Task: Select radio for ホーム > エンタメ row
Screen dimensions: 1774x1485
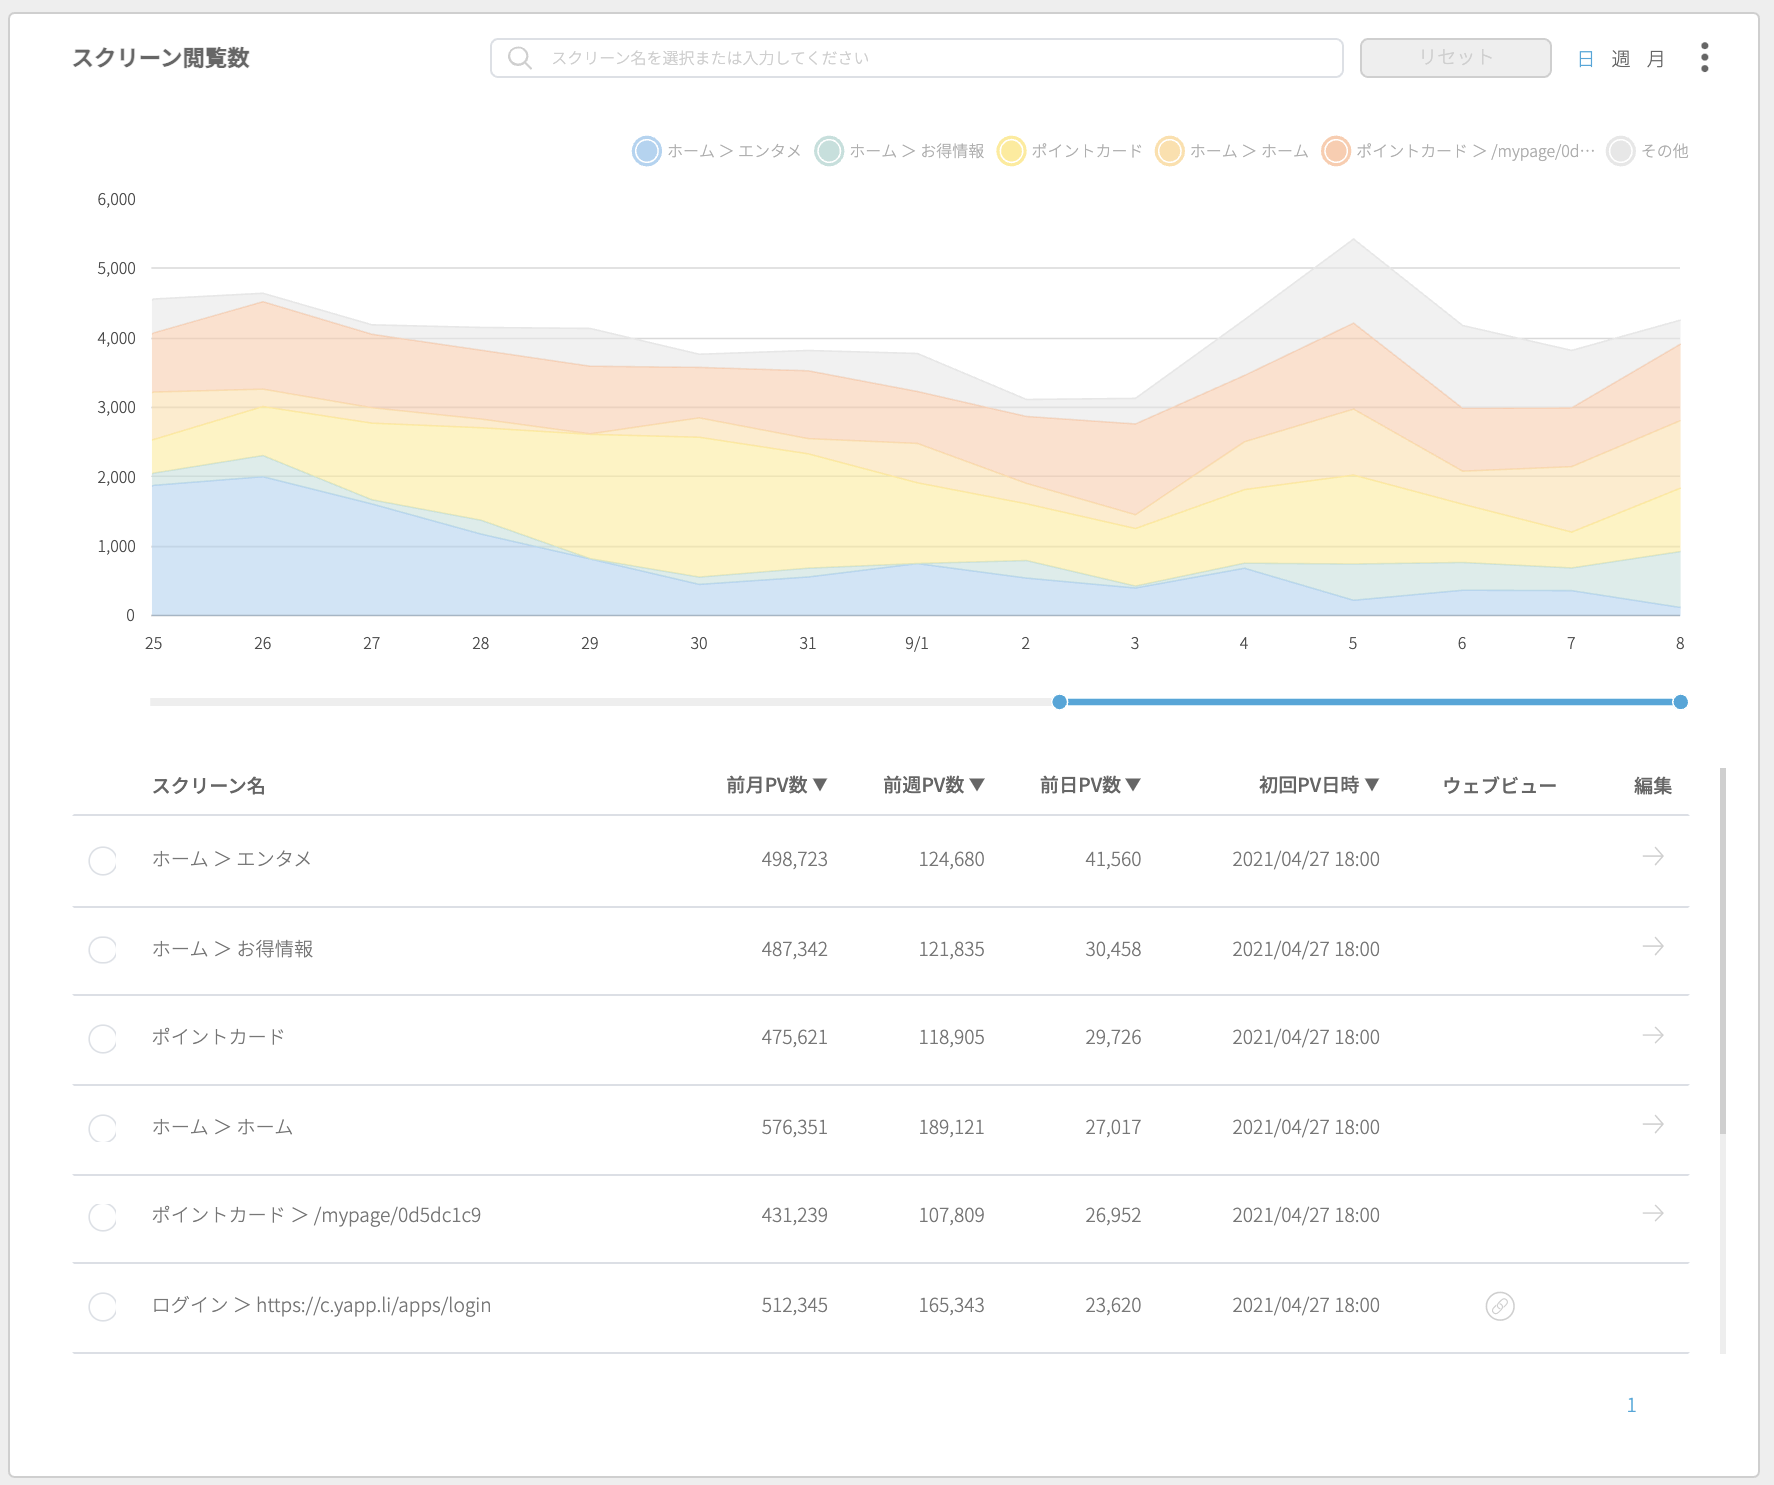Action: point(103,860)
